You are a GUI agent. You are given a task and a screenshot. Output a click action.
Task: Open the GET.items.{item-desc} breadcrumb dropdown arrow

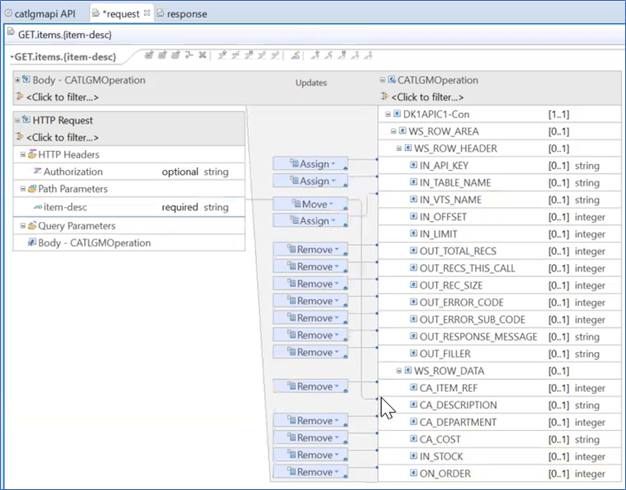(12, 57)
